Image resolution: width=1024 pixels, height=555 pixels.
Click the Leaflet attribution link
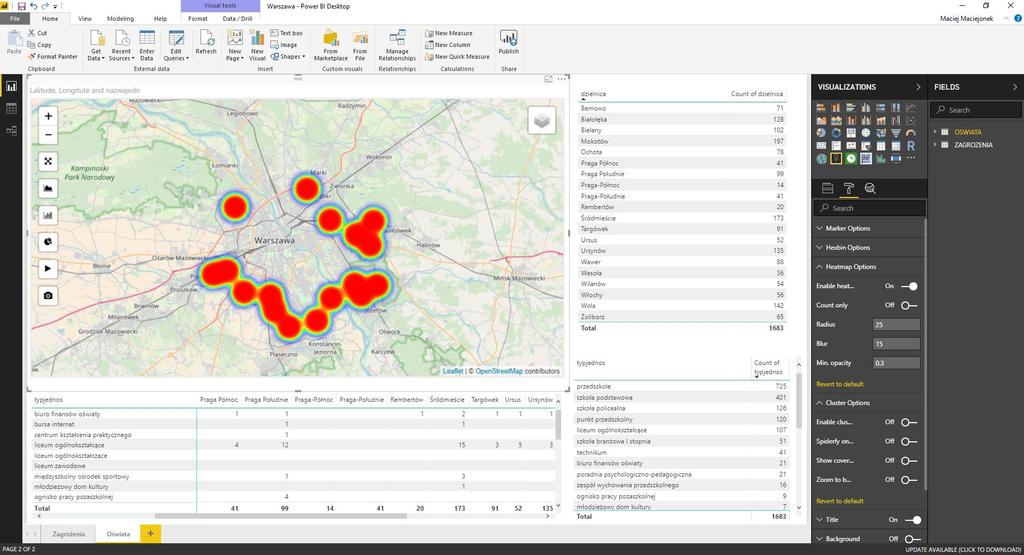tap(453, 371)
